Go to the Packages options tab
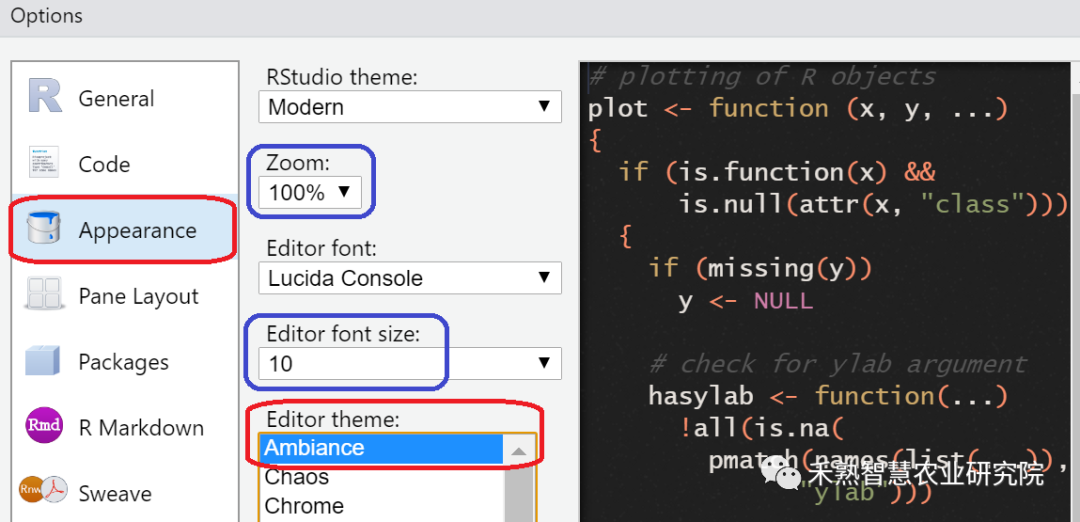The height and width of the screenshot is (522, 1080). [x=123, y=362]
